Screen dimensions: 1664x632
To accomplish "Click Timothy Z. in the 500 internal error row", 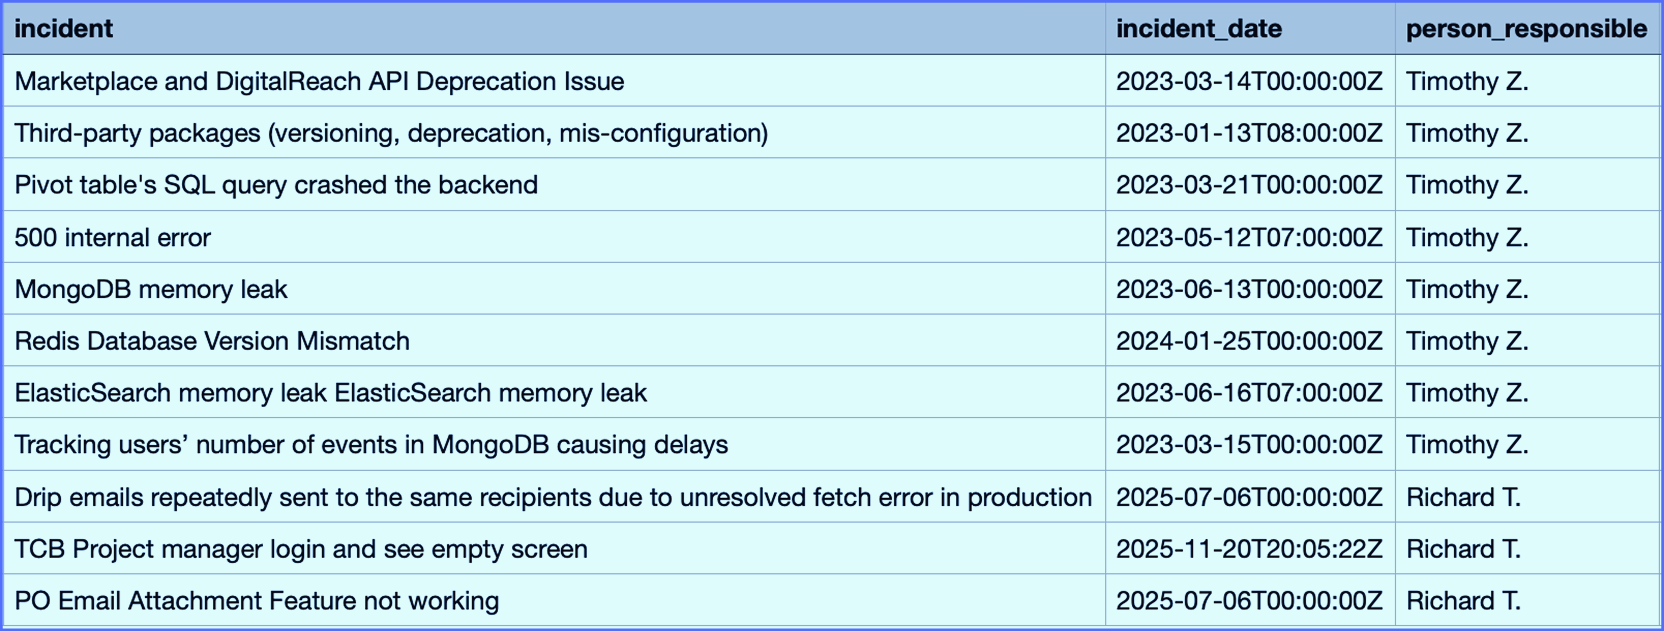I will [1467, 237].
